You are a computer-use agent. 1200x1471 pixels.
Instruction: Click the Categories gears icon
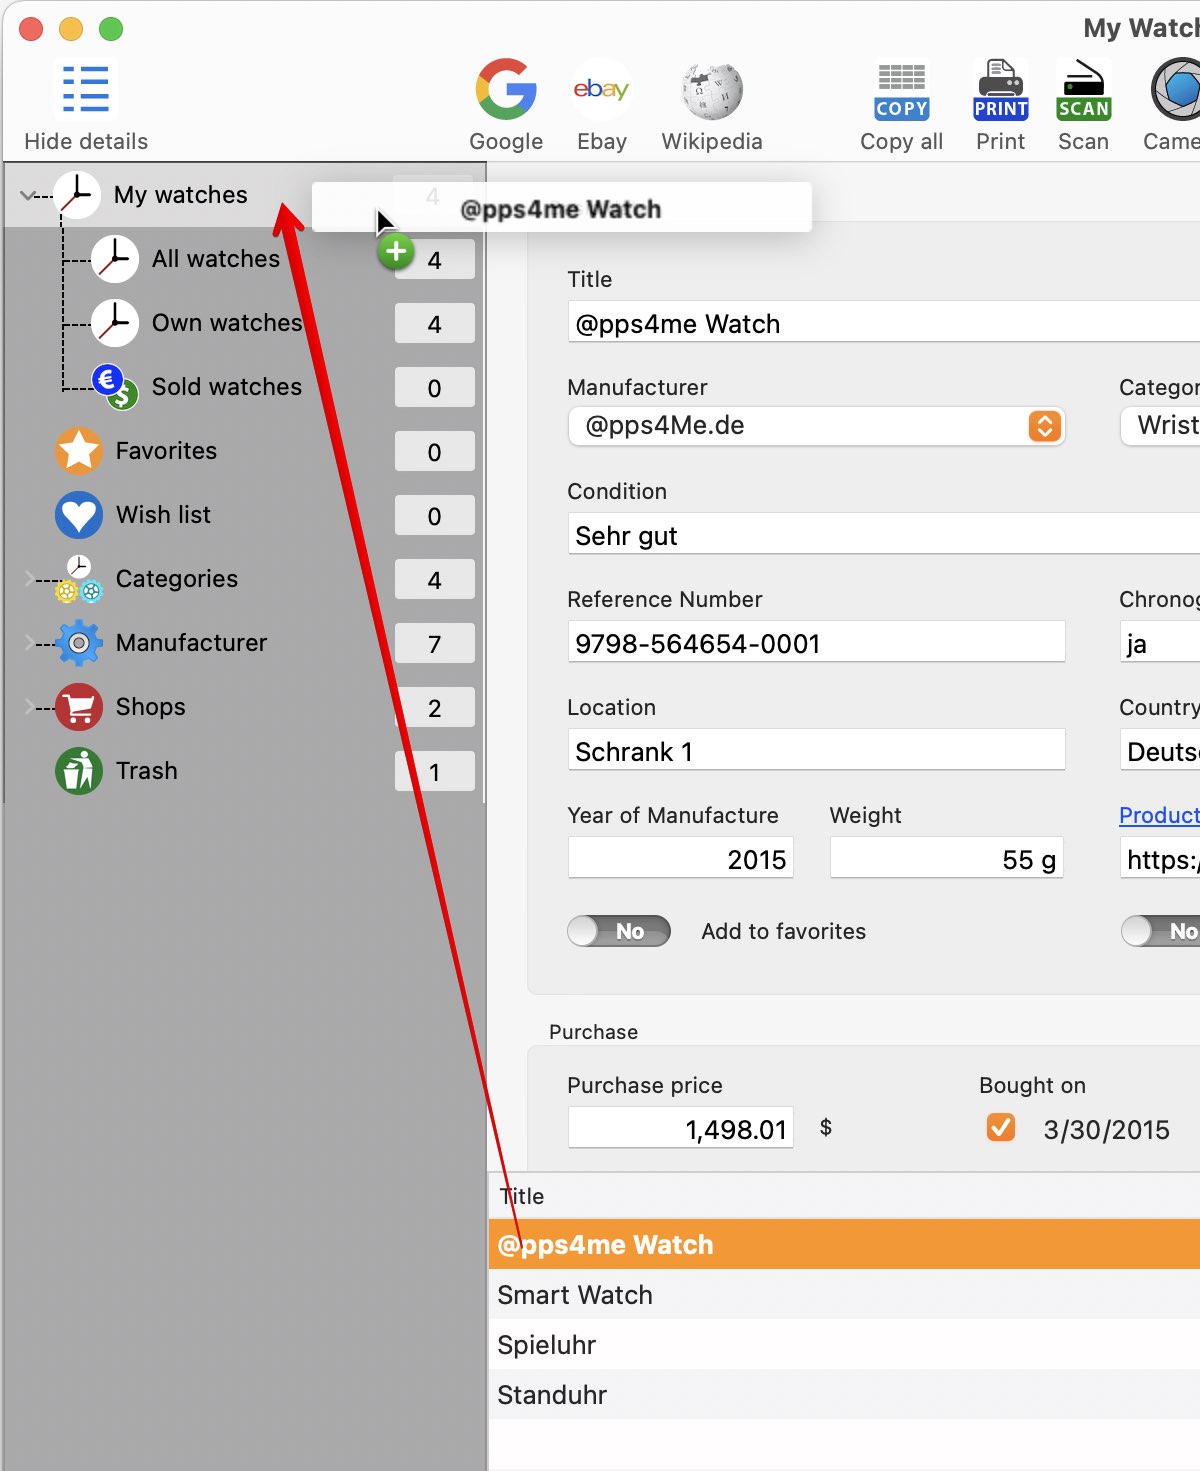coord(79,579)
